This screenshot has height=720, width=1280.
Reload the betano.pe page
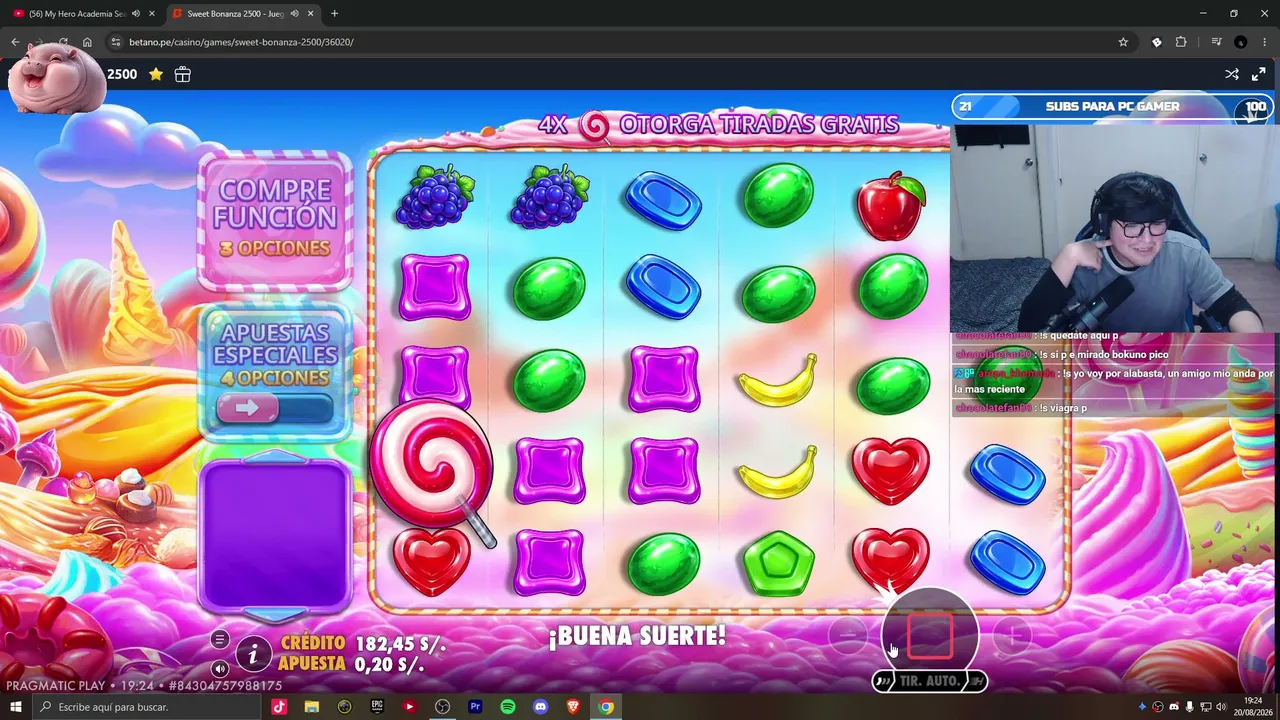coord(63,42)
